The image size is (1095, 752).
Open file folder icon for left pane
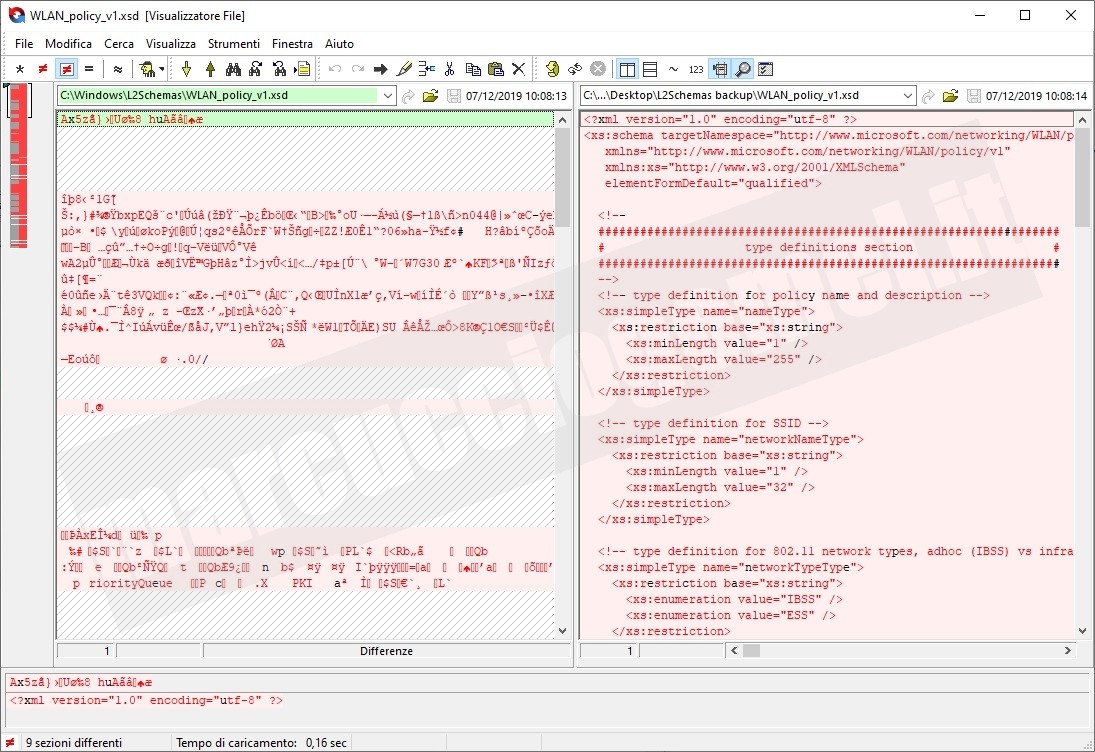pyautogui.click(x=430, y=96)
